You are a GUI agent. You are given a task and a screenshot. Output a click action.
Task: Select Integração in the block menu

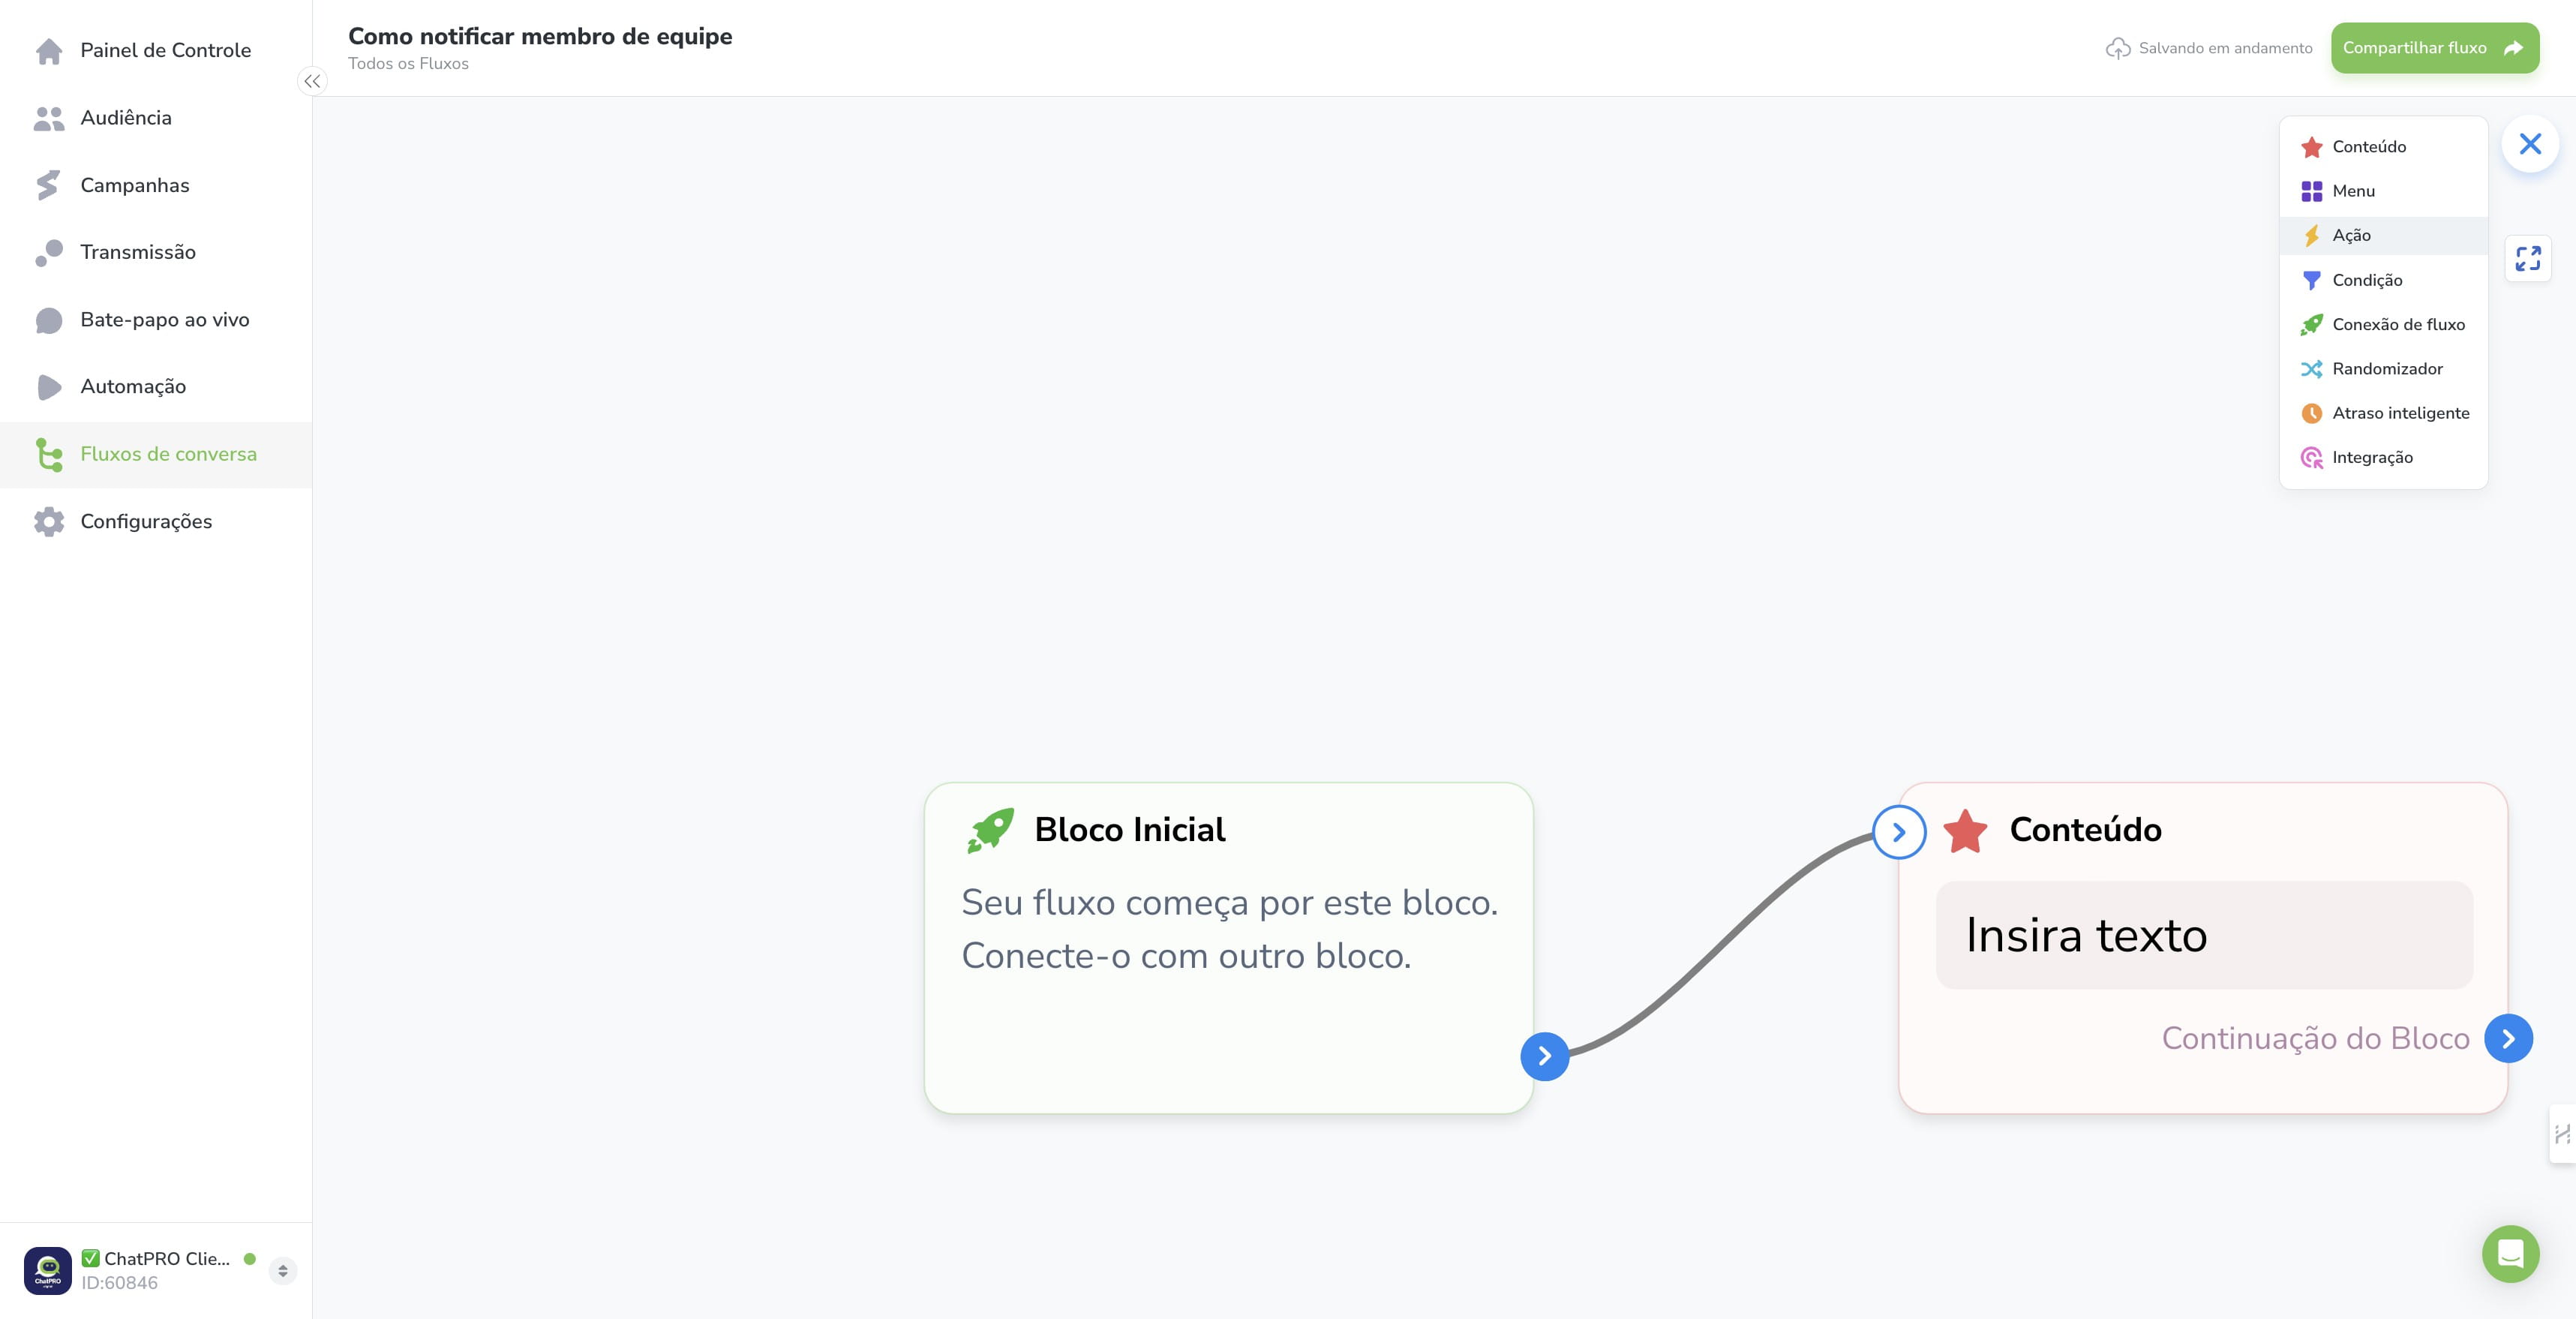tap(2383, 458)
